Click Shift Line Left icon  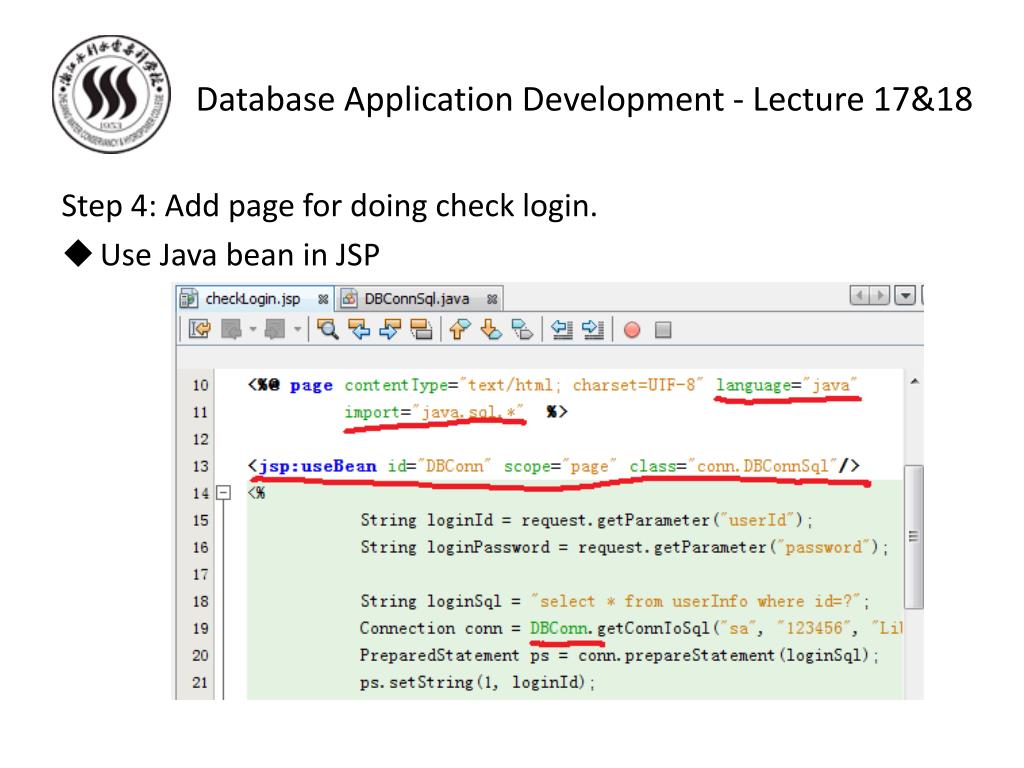click(x=562, y=329)
